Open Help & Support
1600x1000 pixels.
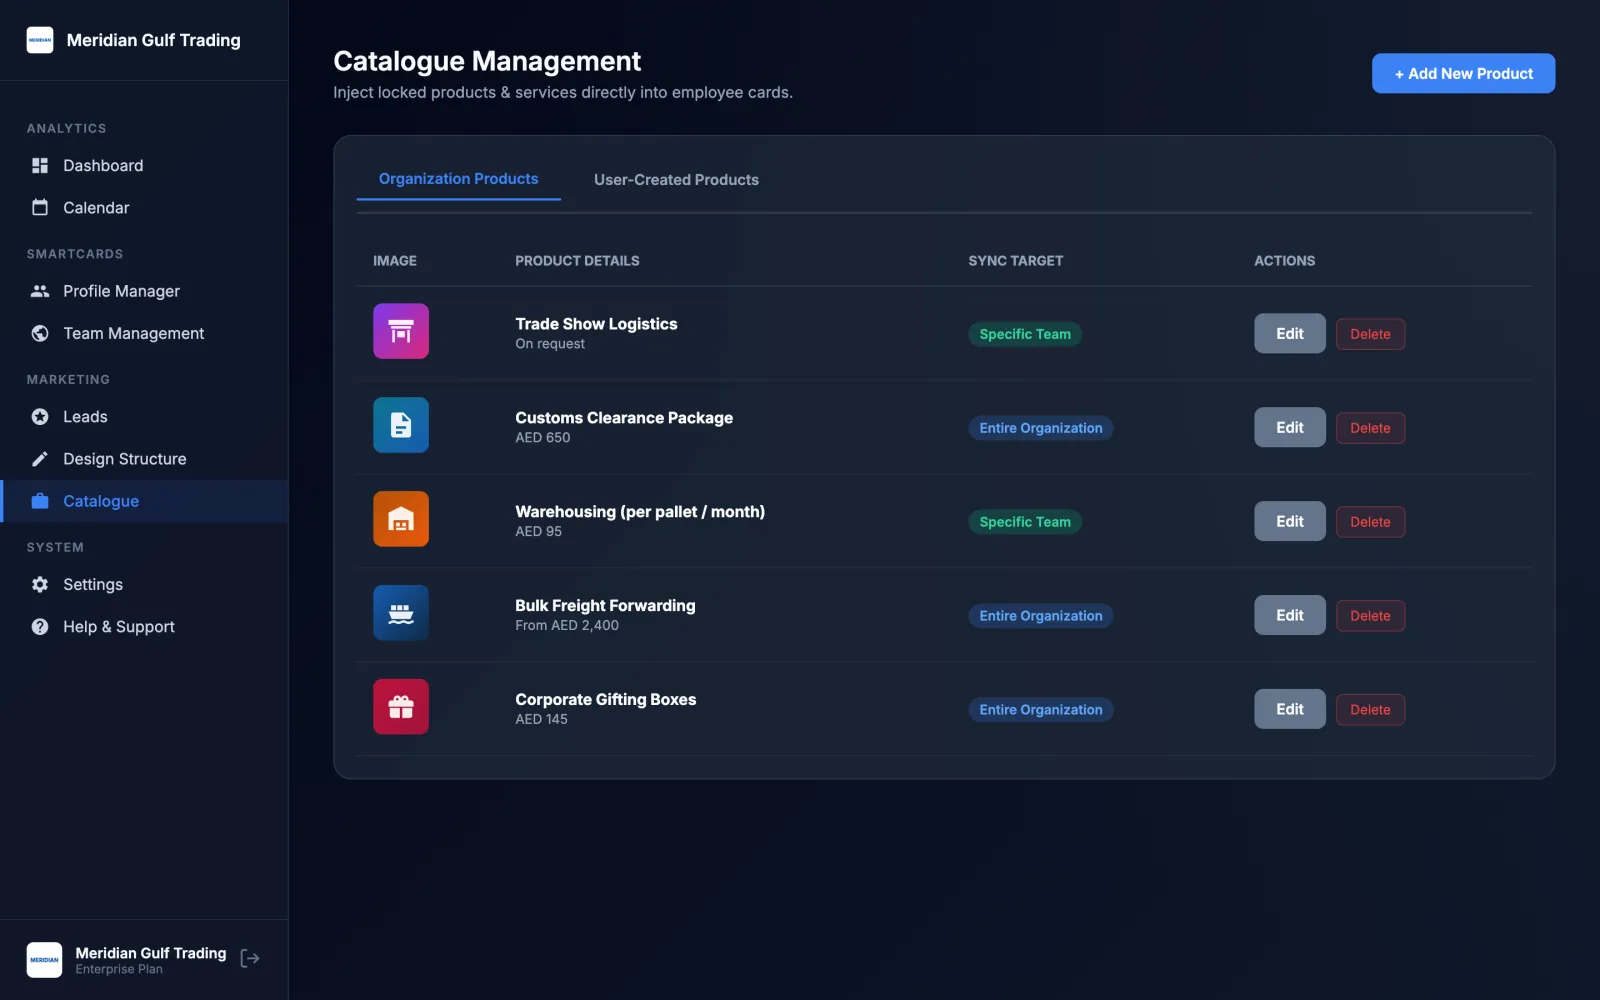(144, 627)
